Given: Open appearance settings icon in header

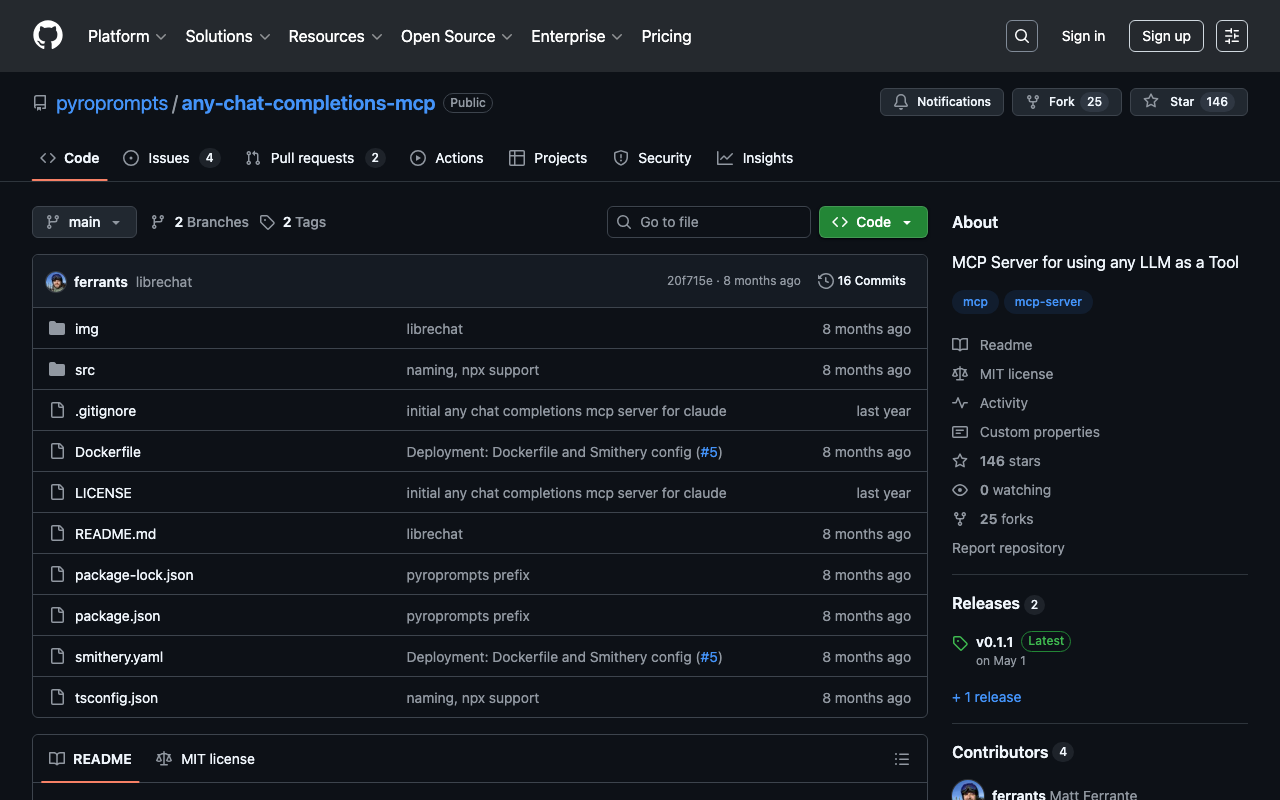Looking at the screenshot, I should tap(1231, 36).
